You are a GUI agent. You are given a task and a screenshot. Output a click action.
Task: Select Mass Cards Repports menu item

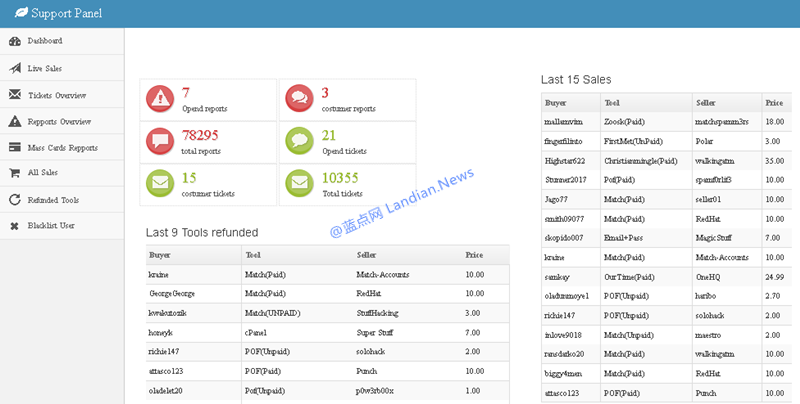coord(62,147)
